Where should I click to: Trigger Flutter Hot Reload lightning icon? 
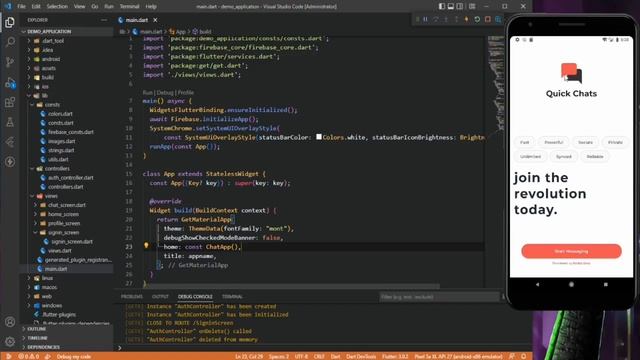(x=467, y=19)
